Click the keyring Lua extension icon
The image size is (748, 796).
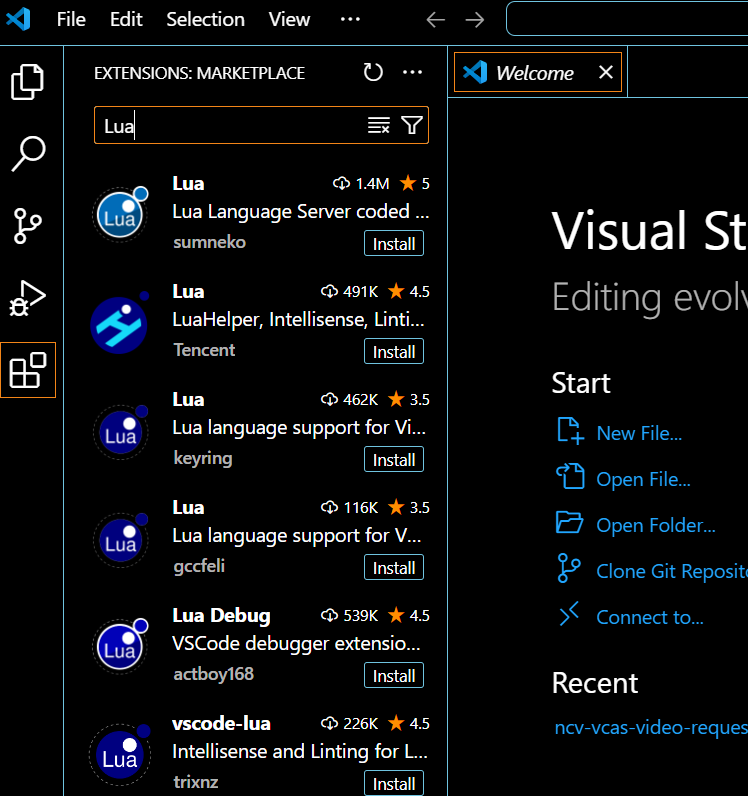tap(120, 433)
